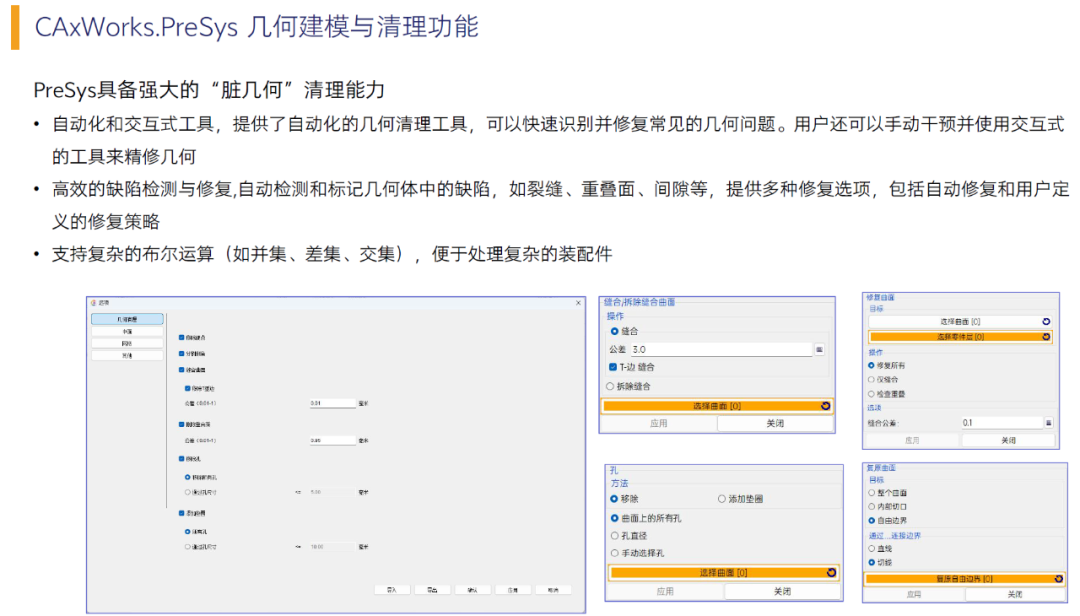Screen dimensions: 1080x616
Task: Select the 手动选择孔 radio option
Action: [614, 553]
